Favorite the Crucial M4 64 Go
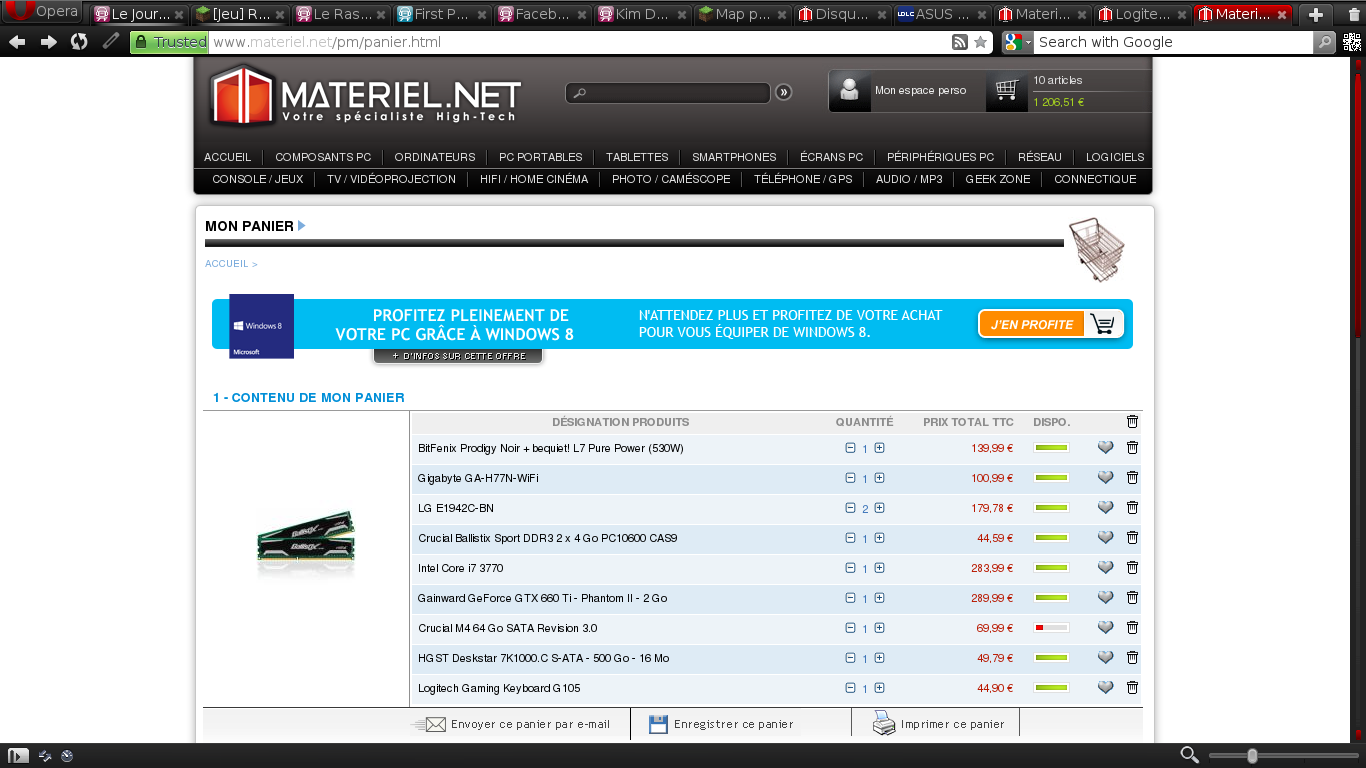This screenshot has height=768, width=1366. pyautogui.click(x=1105, y=628)
